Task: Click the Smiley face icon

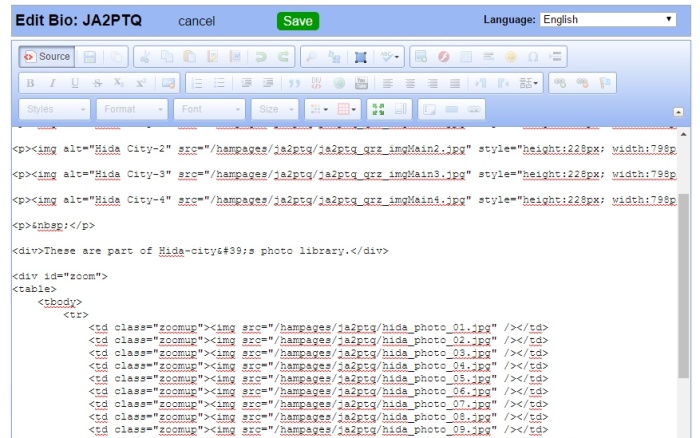Action: pyautogui.click(x=511, y=57)
